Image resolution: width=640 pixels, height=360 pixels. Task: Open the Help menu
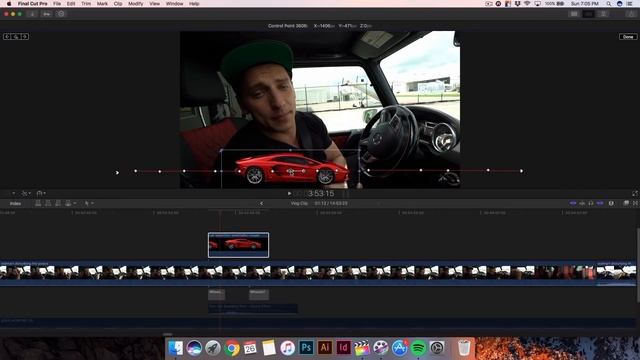pyautogui.click(x=194, y=4)
